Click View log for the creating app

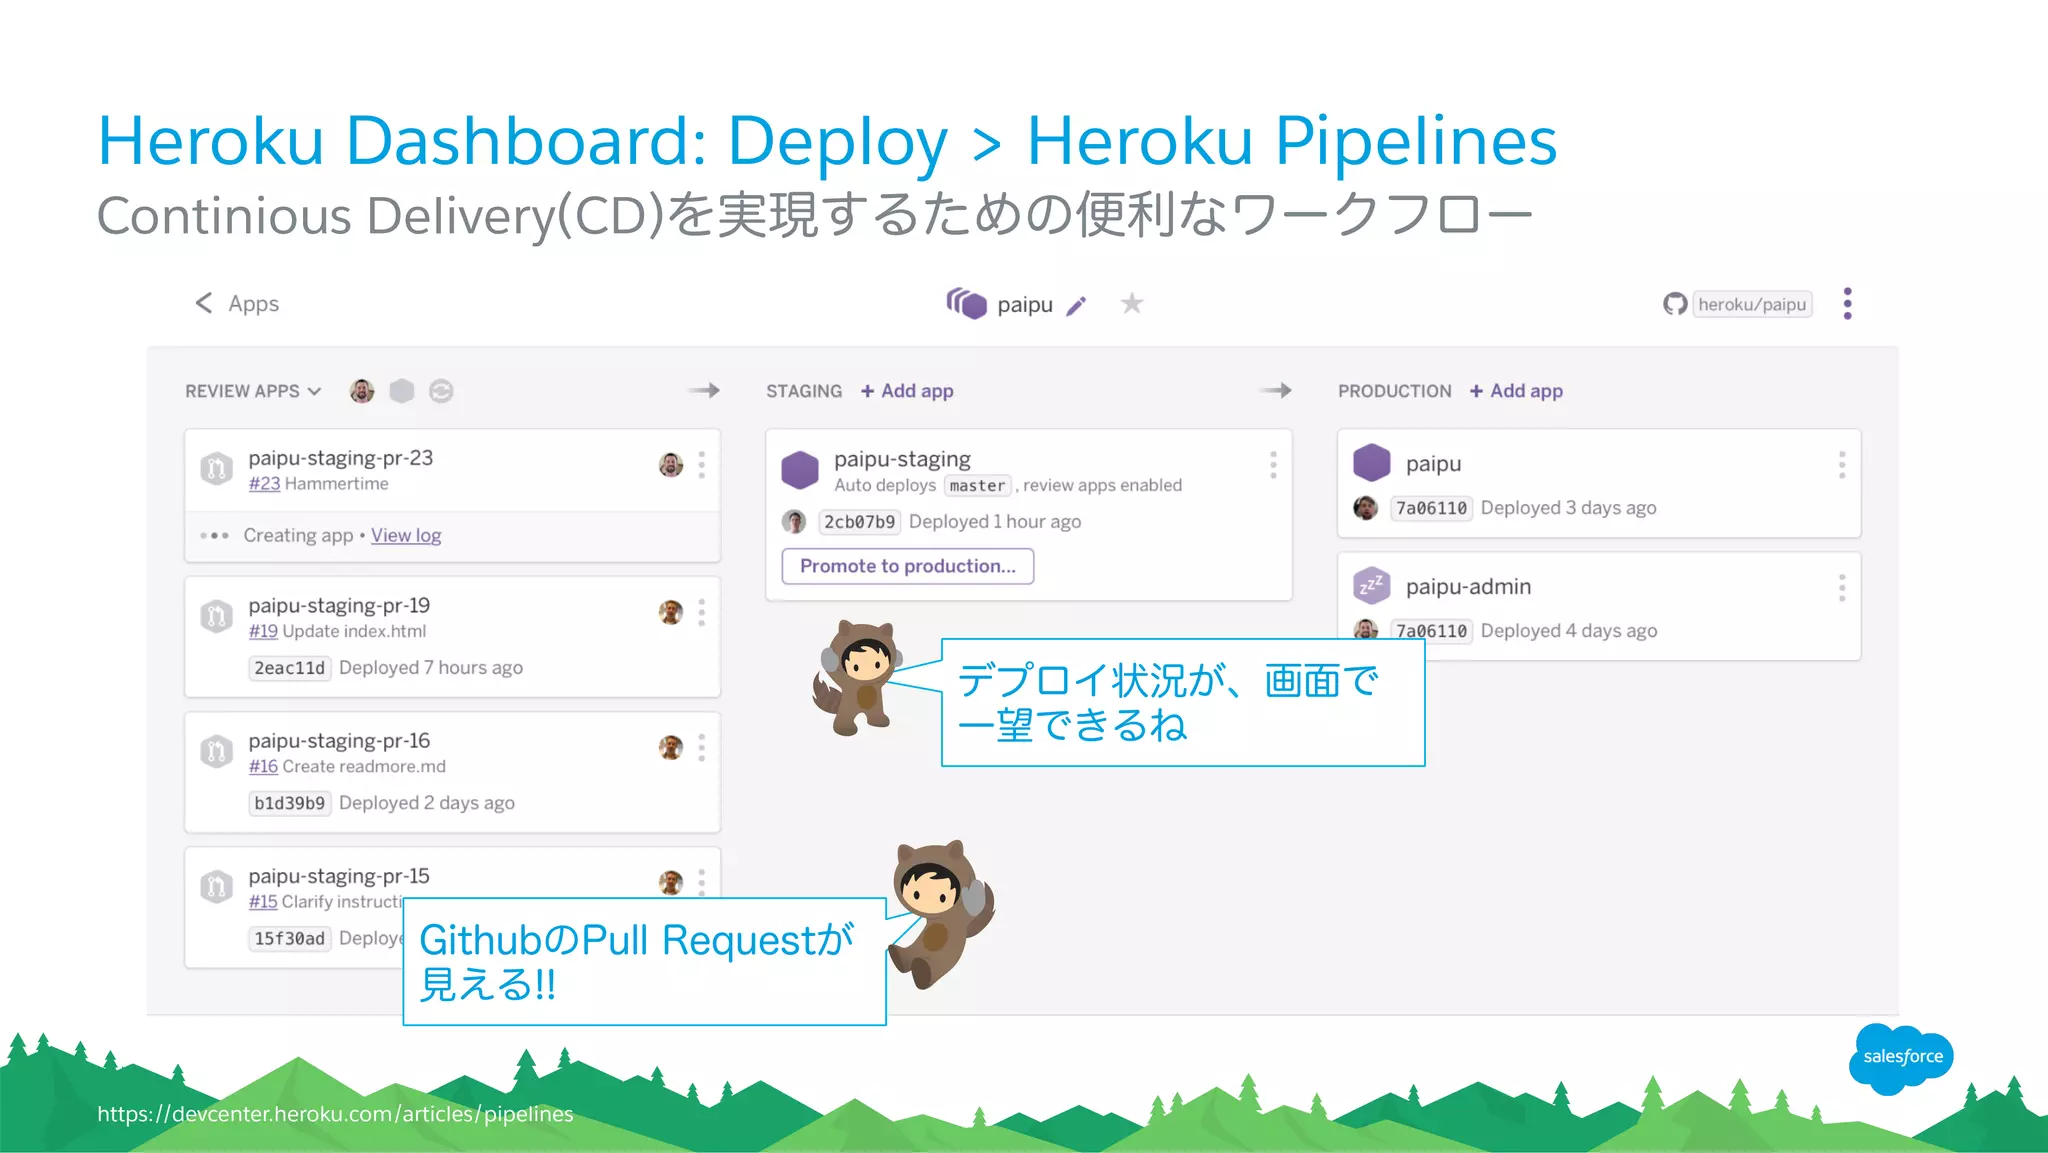(406, 536)
